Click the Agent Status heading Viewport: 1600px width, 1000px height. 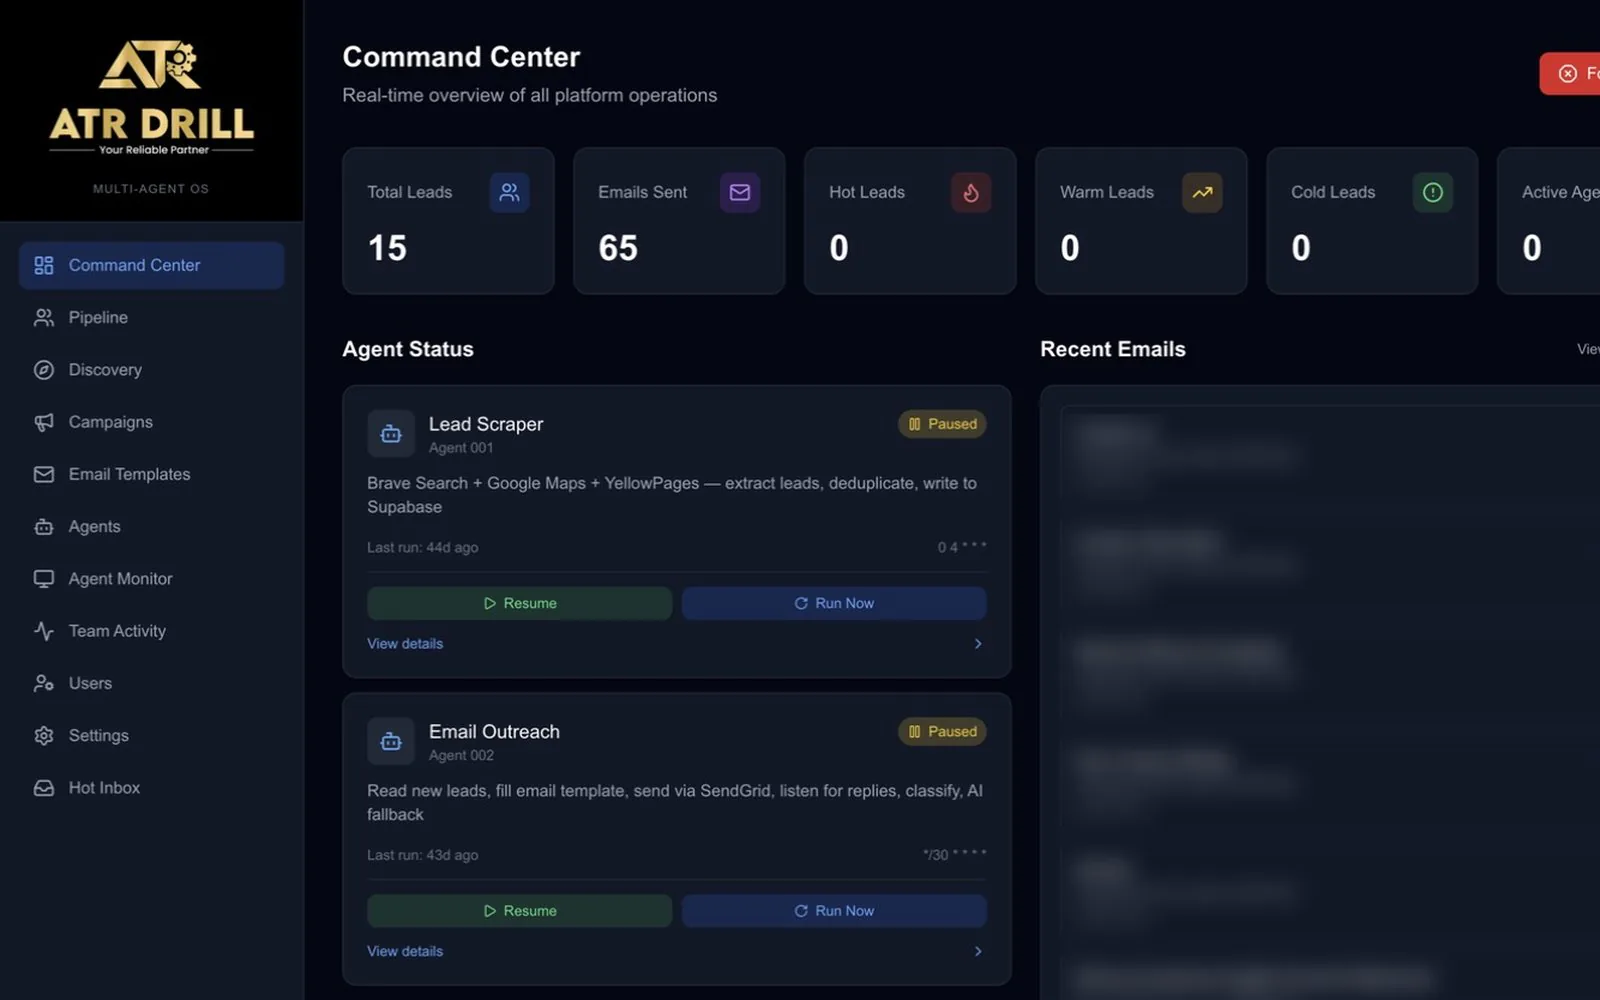tap(408, 349)
